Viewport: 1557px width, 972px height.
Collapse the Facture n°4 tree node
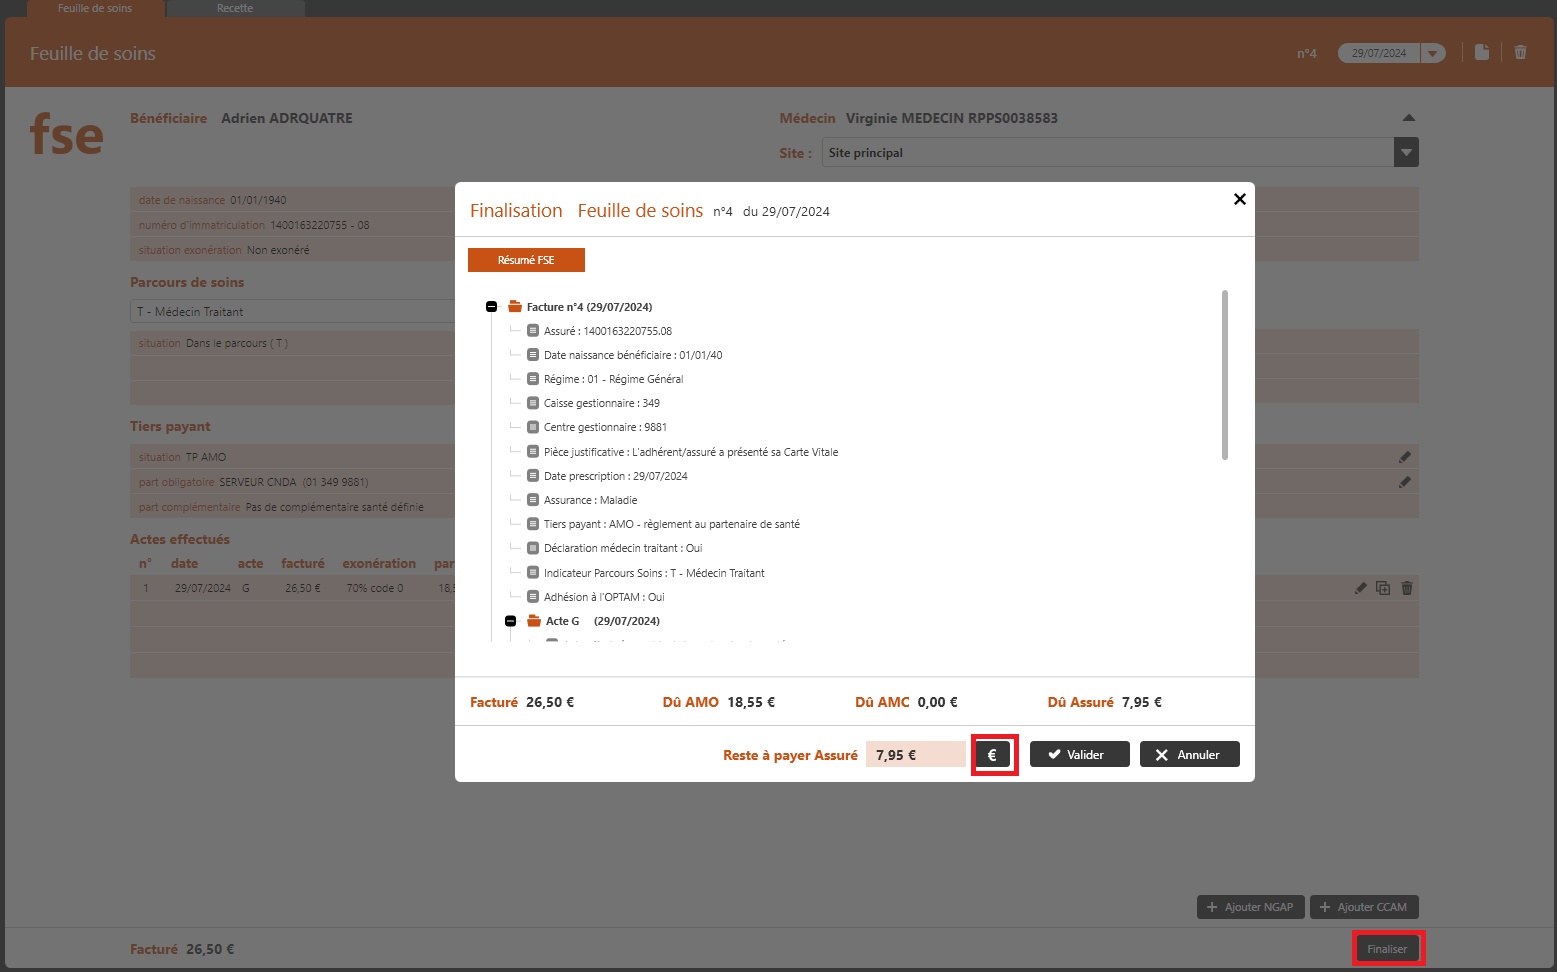tap(491, 307)
